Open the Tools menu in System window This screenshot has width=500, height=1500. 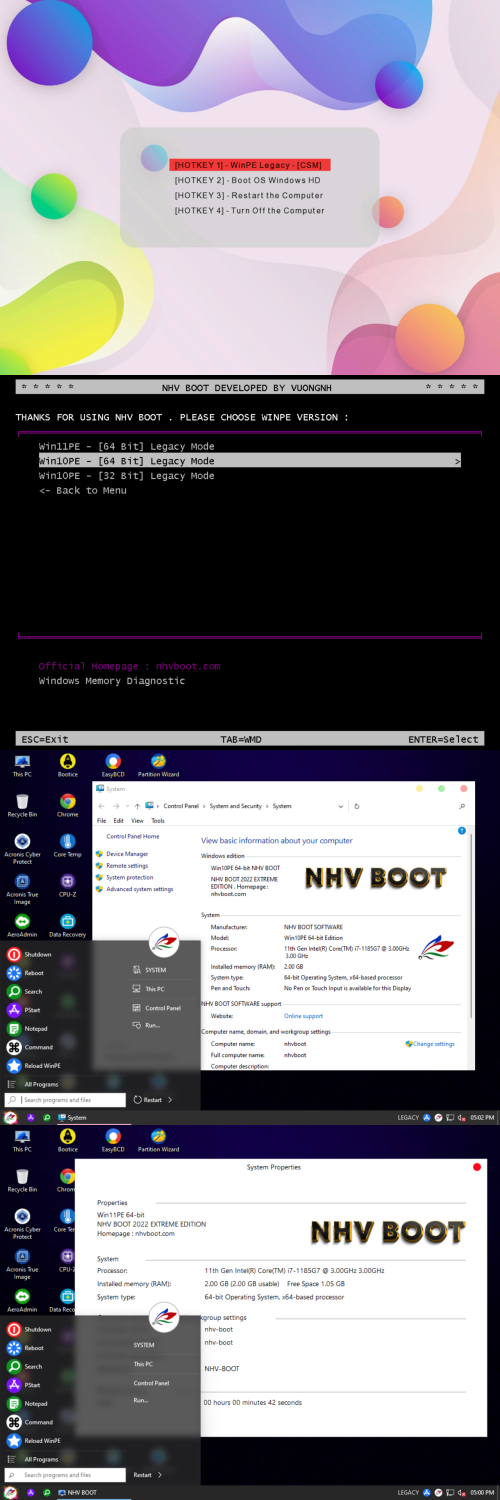[x=158, y=820]
